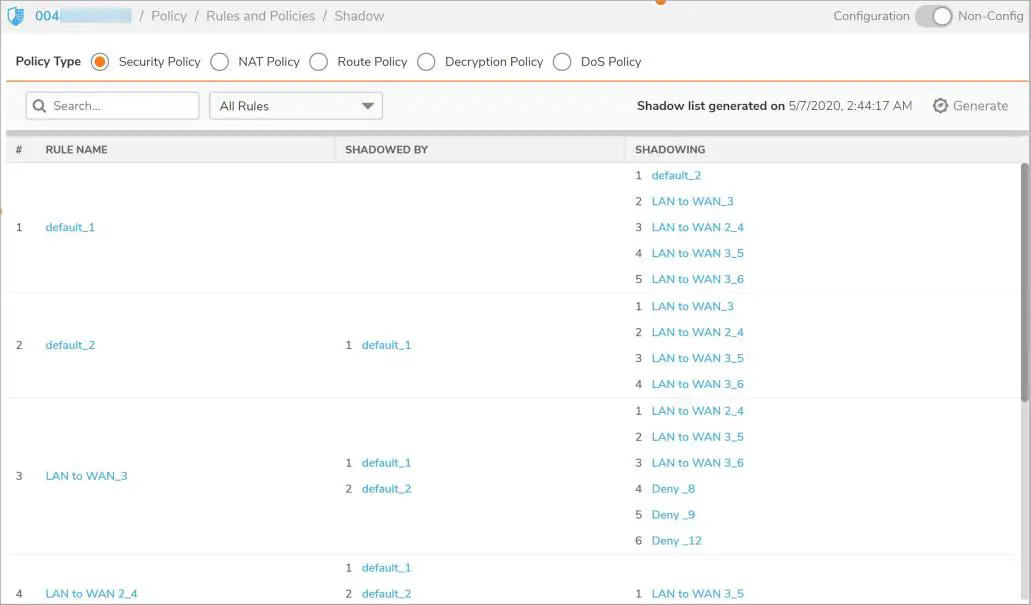This screenshot has width=1031, height=605.
Task: Switch to the Decryption Policy type
Action: (x=426, y=62)
